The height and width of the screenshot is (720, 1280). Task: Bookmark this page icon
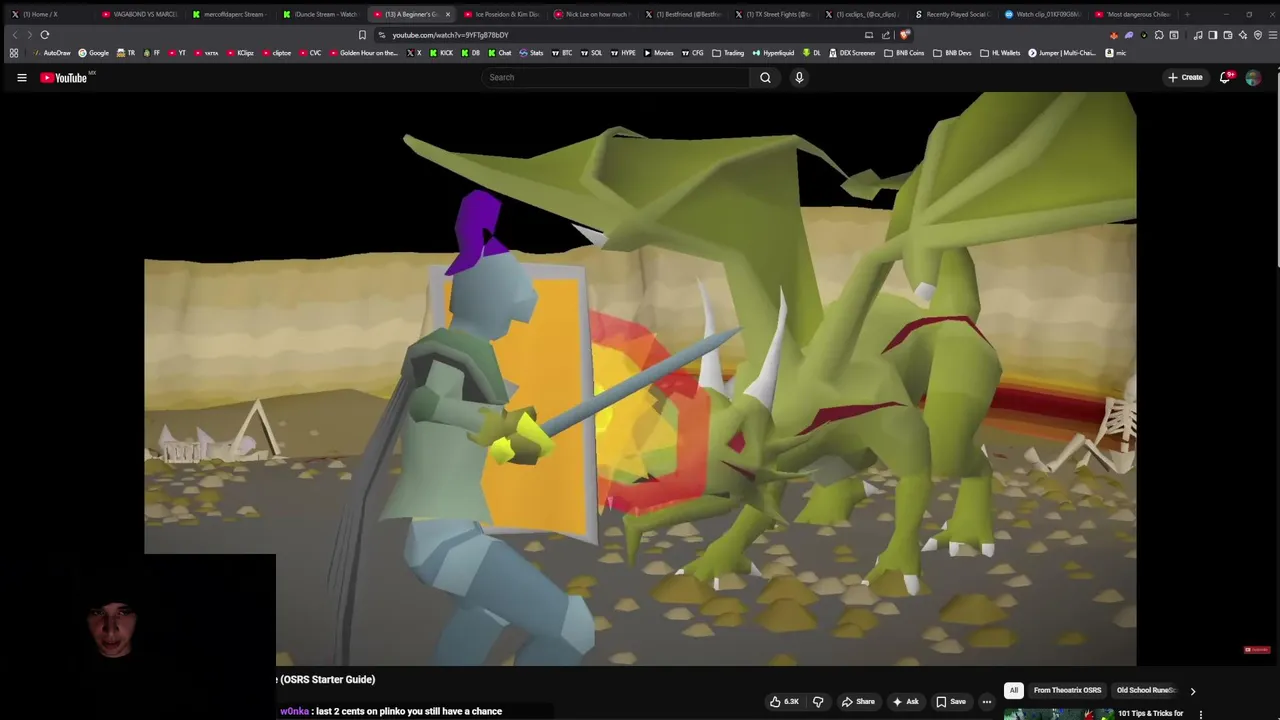point(362,35)
